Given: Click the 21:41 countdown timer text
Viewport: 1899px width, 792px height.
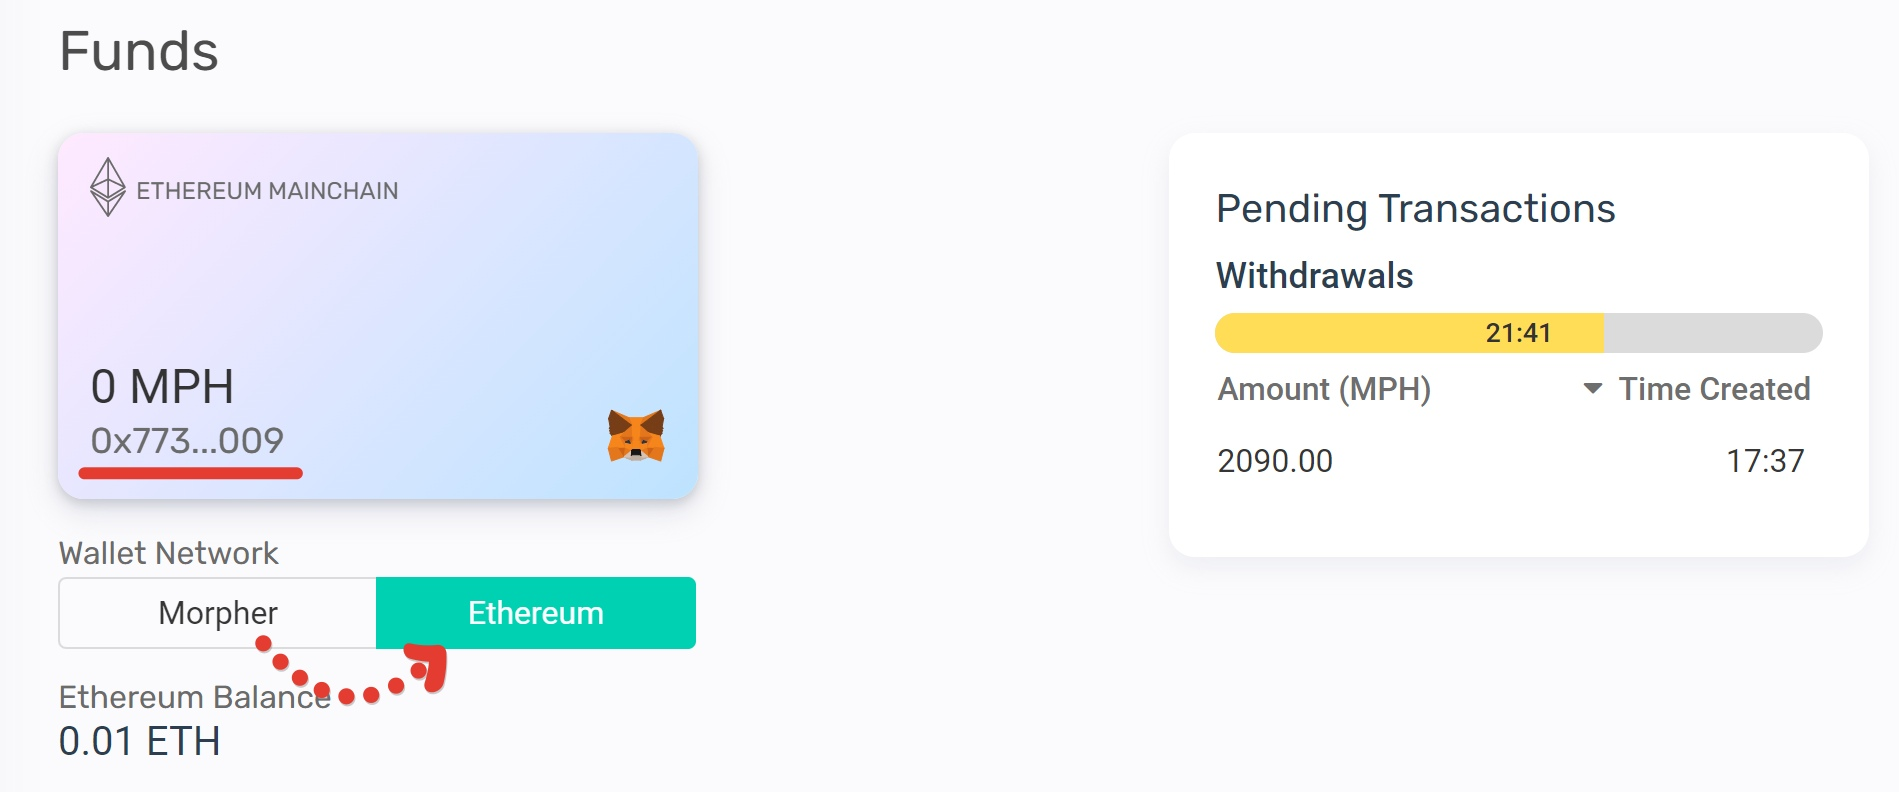Looking at the screenshot, I should tap(1517, 333).
